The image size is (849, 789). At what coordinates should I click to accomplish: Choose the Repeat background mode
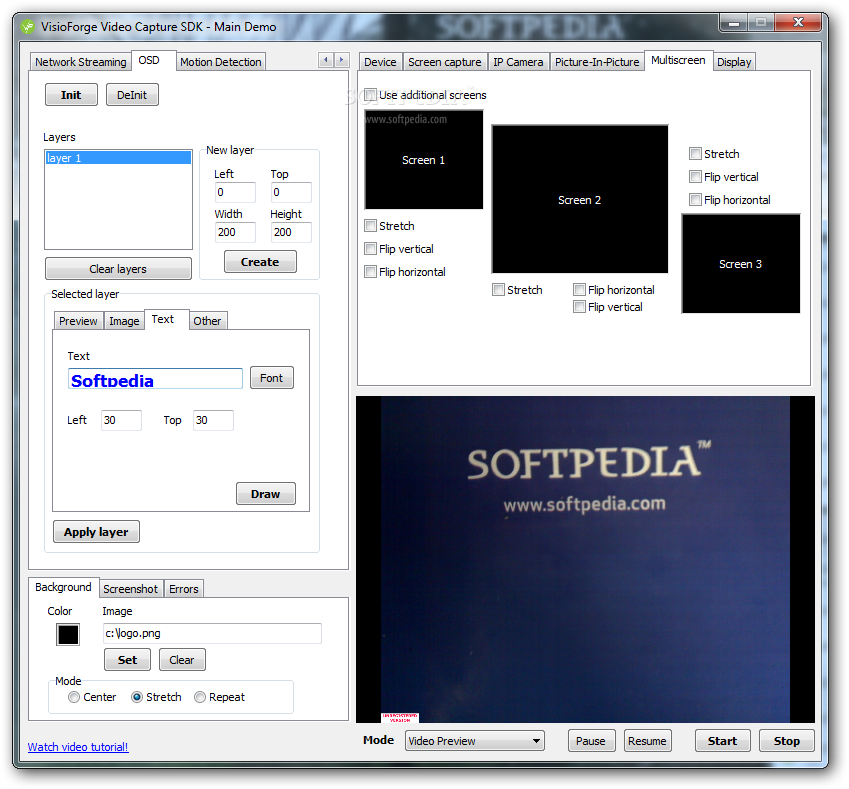click(200, 697)
